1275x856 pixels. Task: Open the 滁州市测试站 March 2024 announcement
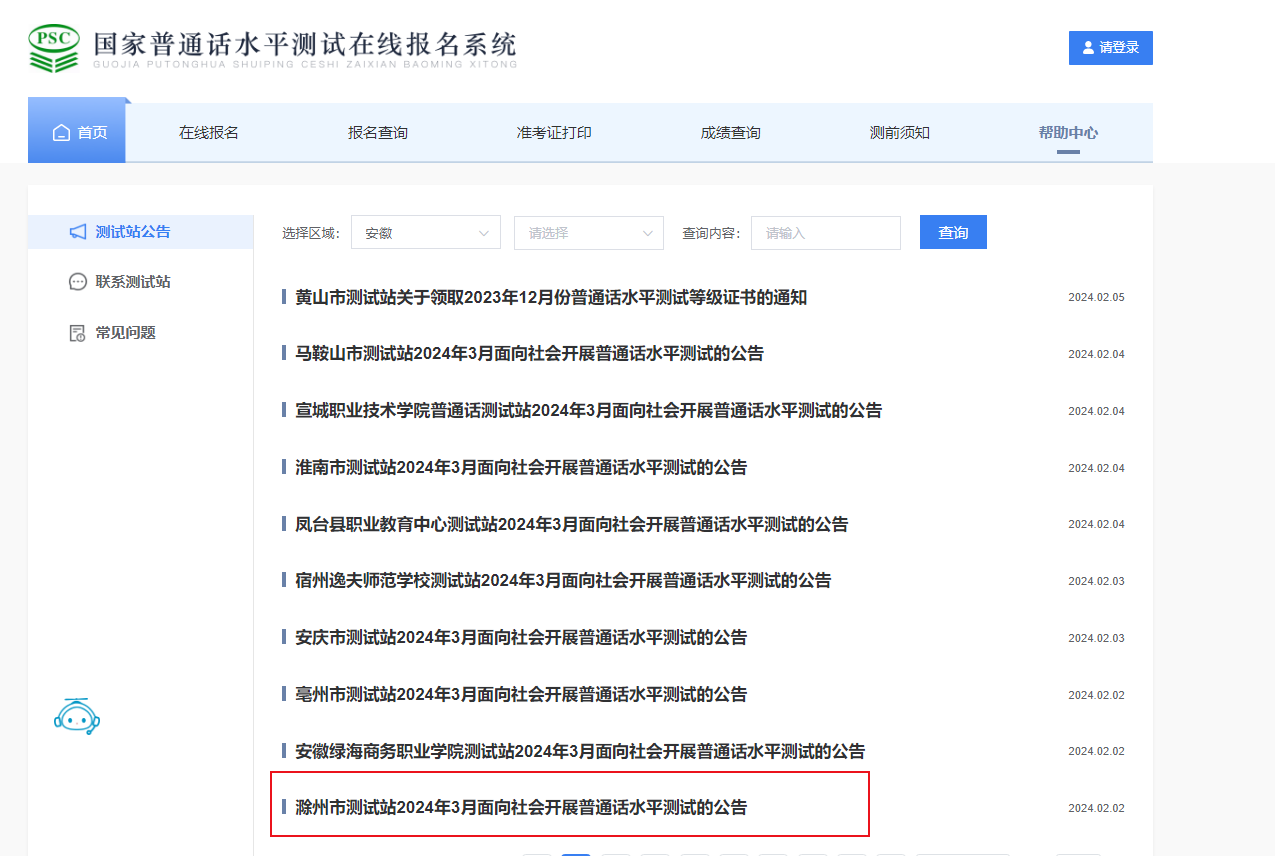(x=521, y=808)
